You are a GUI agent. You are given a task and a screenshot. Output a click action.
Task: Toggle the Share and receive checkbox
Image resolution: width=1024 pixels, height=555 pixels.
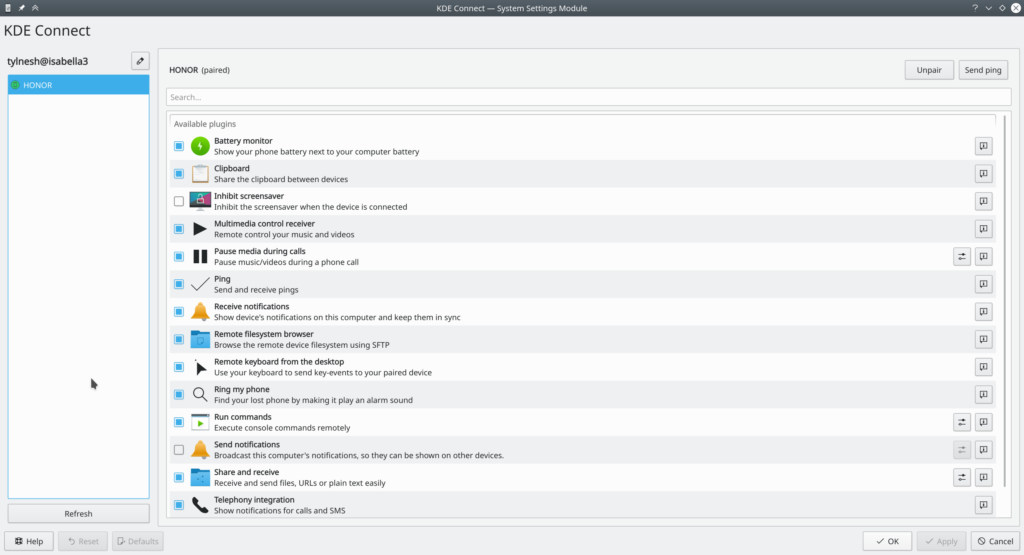(x=179, y=477)
